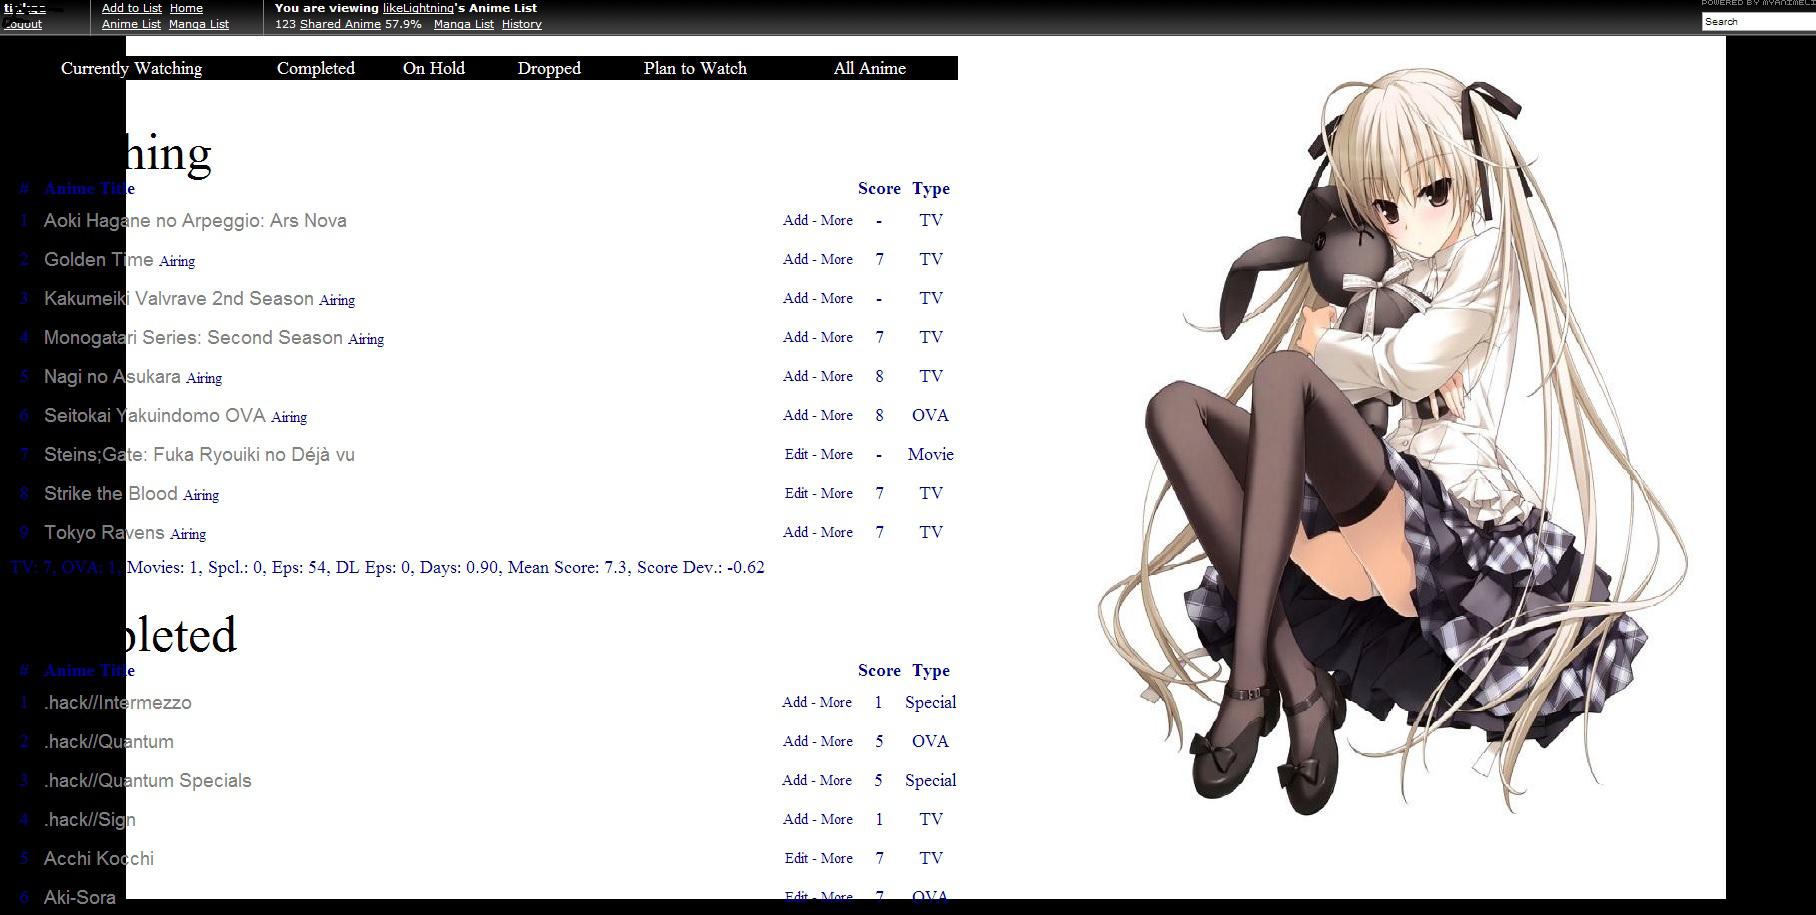The image size is (1816, 915).
Task: Open the Completed tab
Action: click(x=316, y=68)
